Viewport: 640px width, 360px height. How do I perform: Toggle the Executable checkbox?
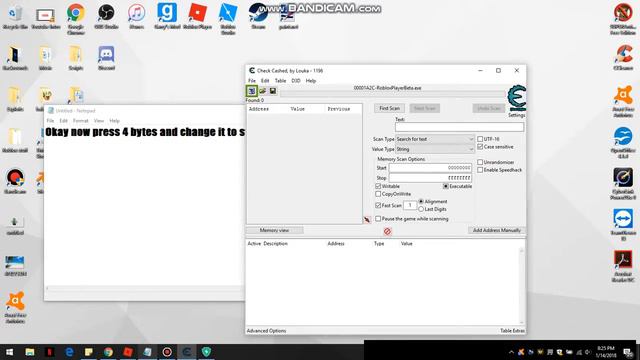[x=446, y=186]
